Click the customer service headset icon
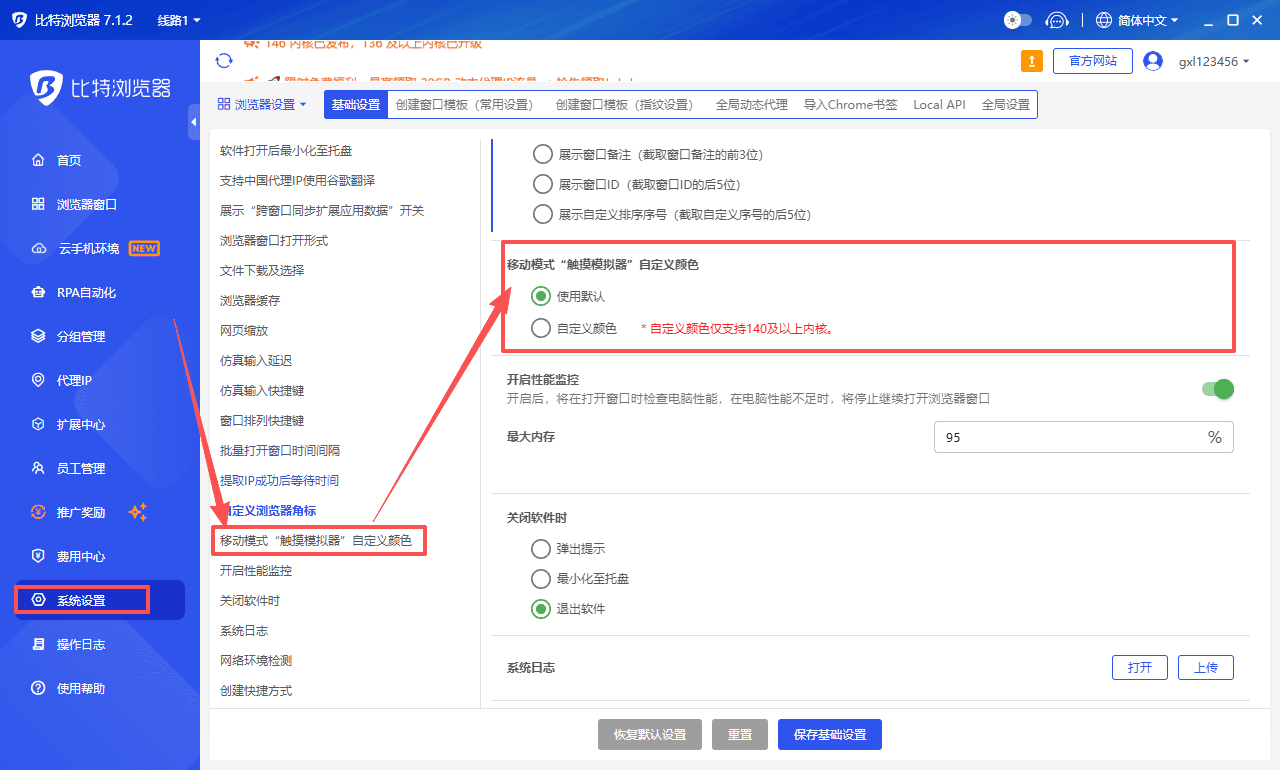 (x=1057, y=19)
